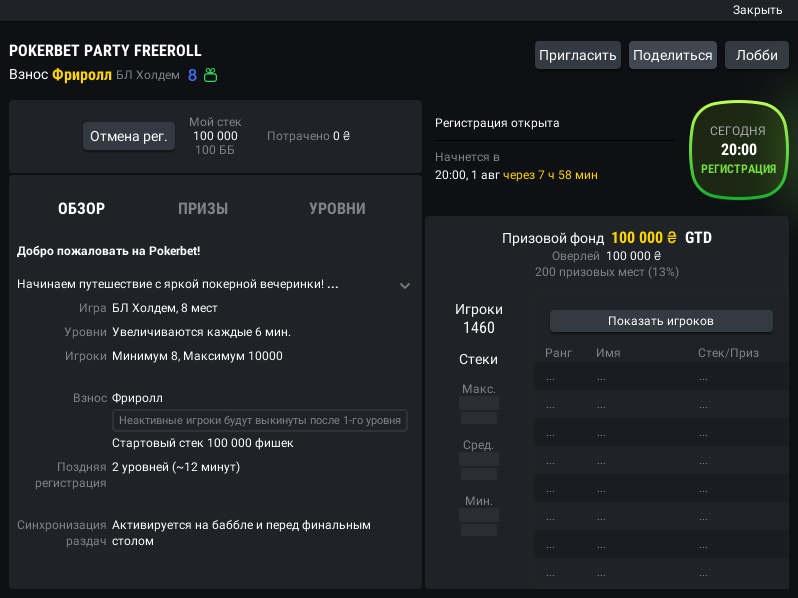Click the Макс. stack label
This screenshot has width=798, height=598.
[479, 389]
